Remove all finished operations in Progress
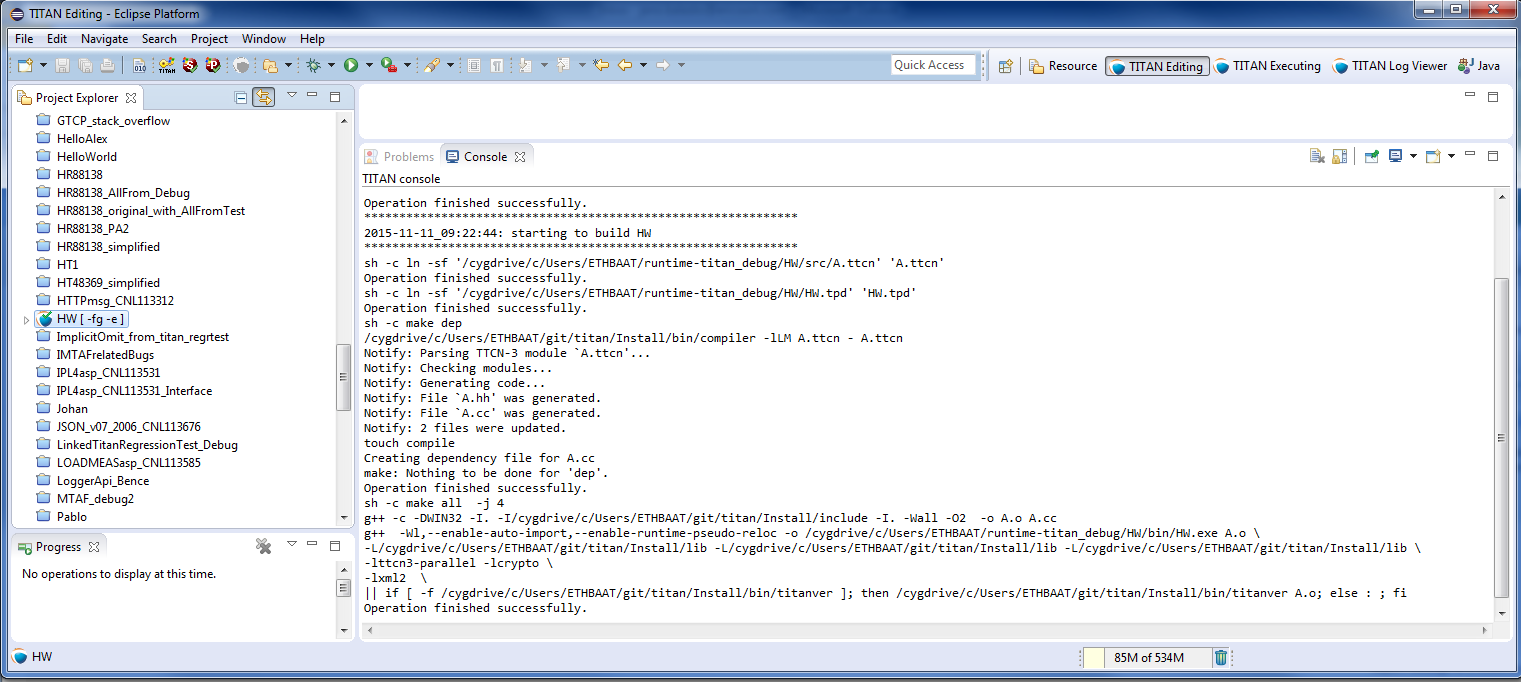 coord(264,546)
